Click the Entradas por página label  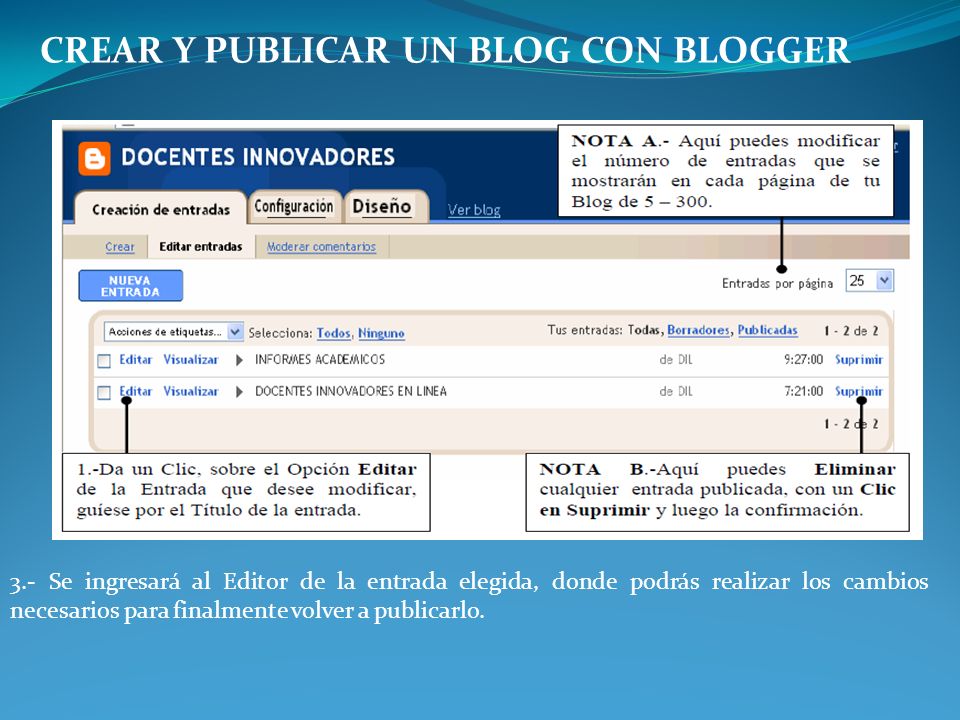[778, 283]
